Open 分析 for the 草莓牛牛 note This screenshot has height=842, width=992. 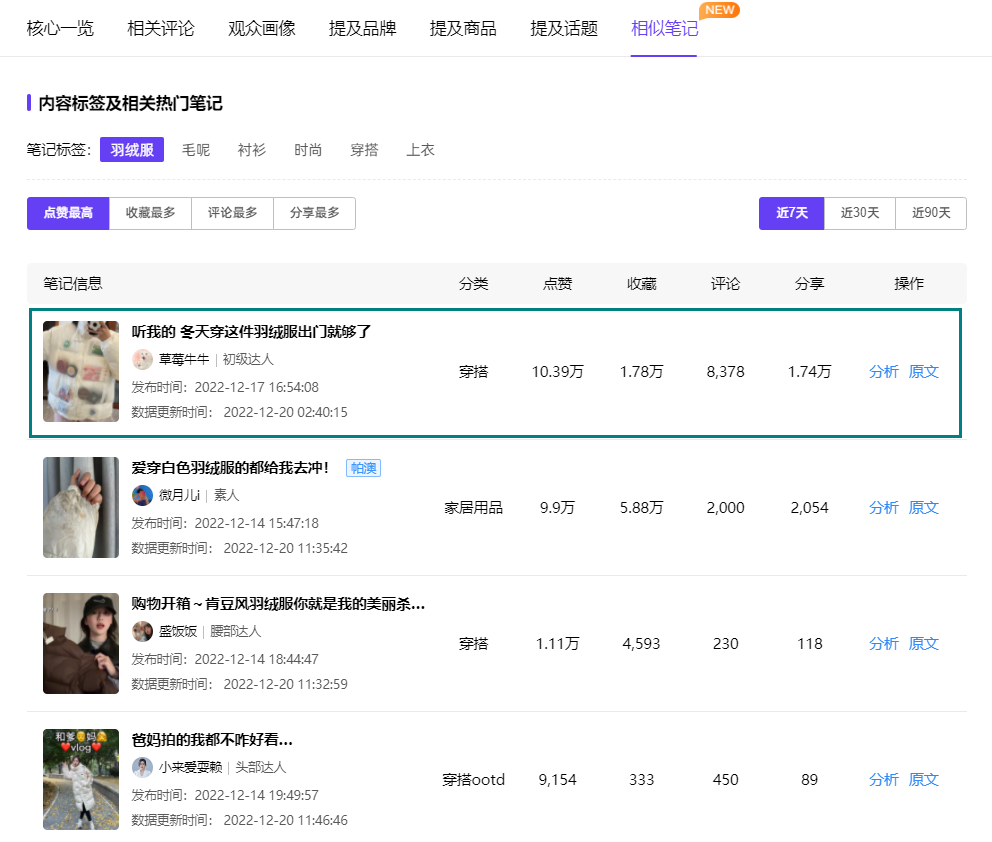(x=883, y=371)
